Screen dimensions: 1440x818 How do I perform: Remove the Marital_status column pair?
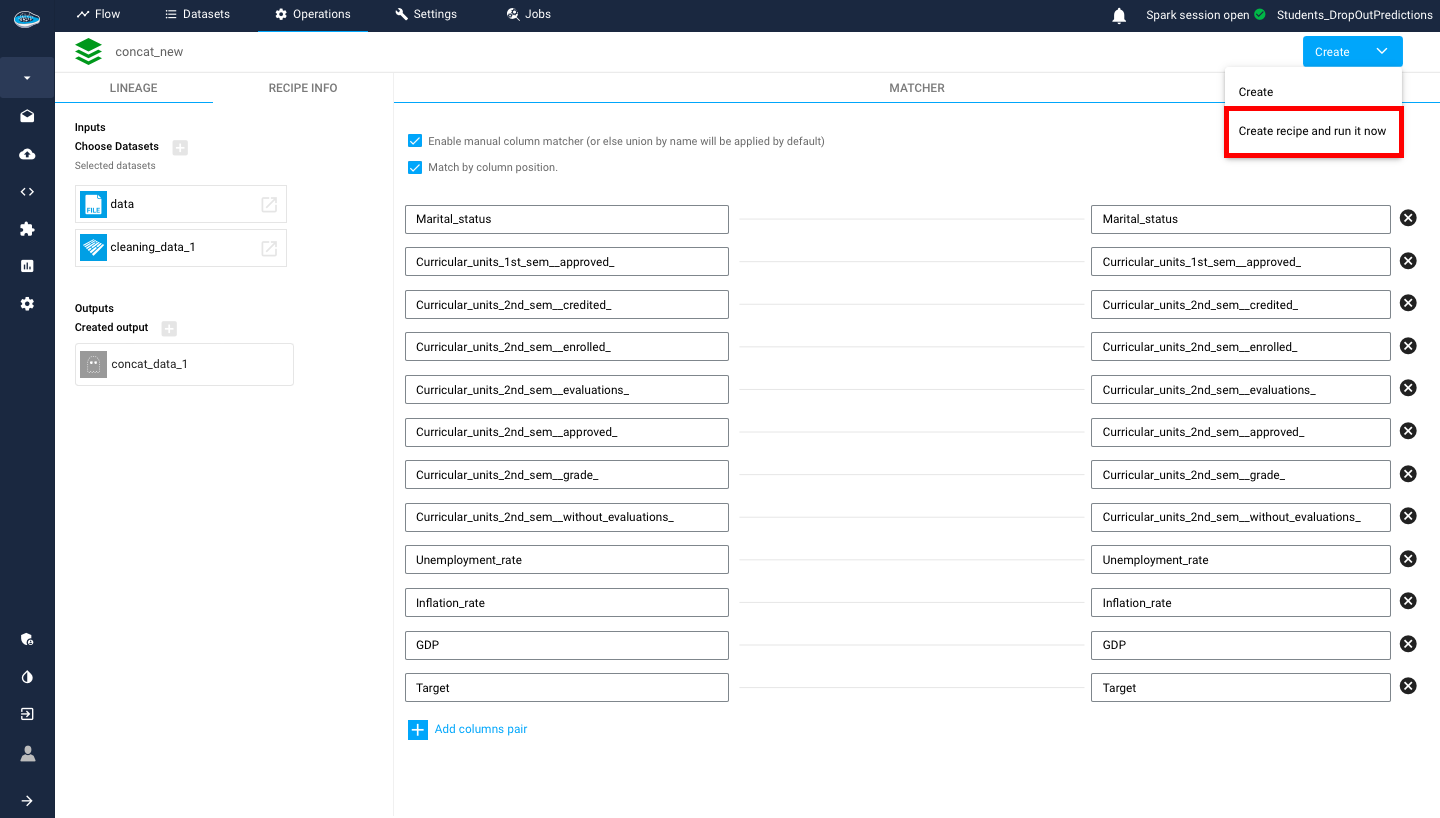coord(1408,218)
